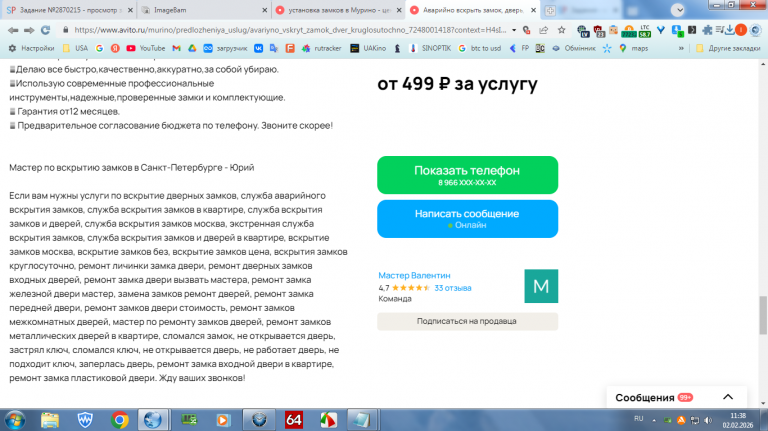Click the seller avatar with letter M
Viewport: 768px width, 431px height.
click(541, 286)
